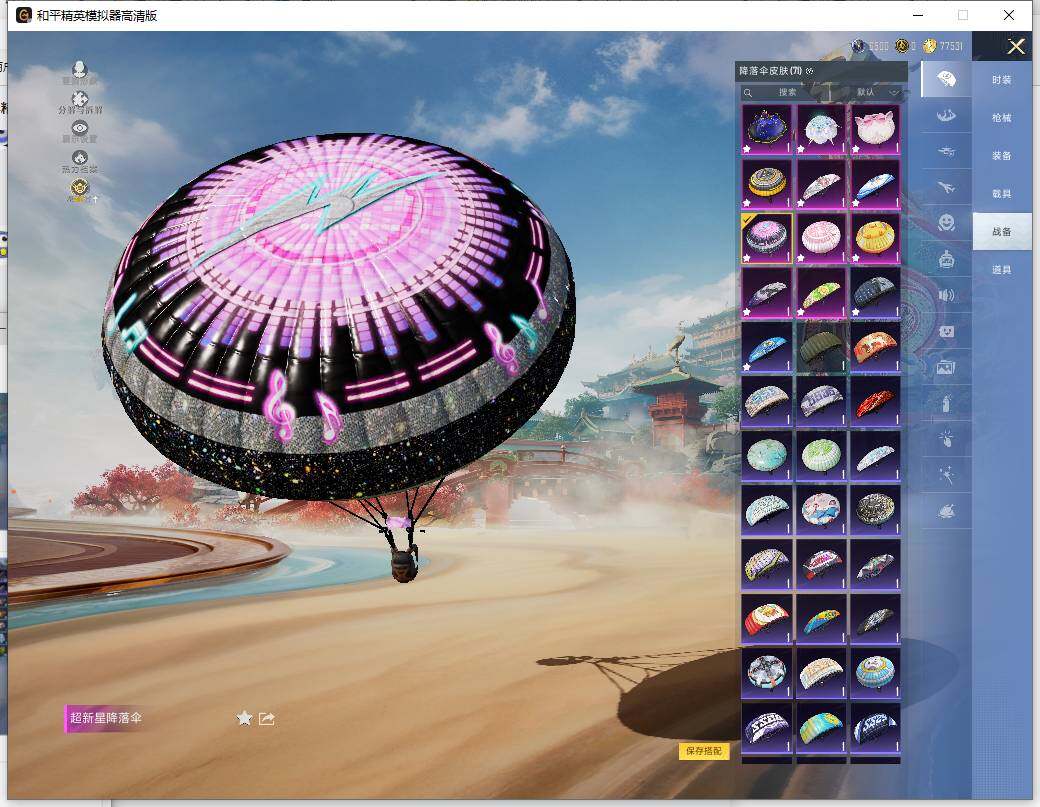Image resolution: width=1040 pixels, height=807 pixels.
Task: Switch to the 枪械 tab
Action: (1001, 117)
